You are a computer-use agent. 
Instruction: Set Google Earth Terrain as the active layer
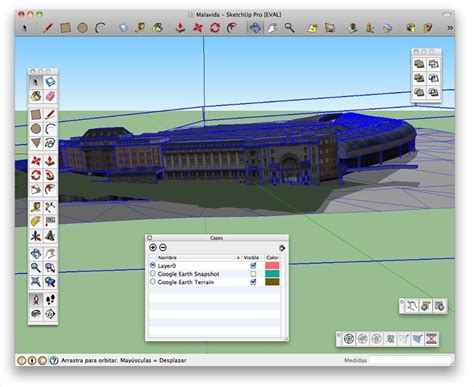point(153,282)
